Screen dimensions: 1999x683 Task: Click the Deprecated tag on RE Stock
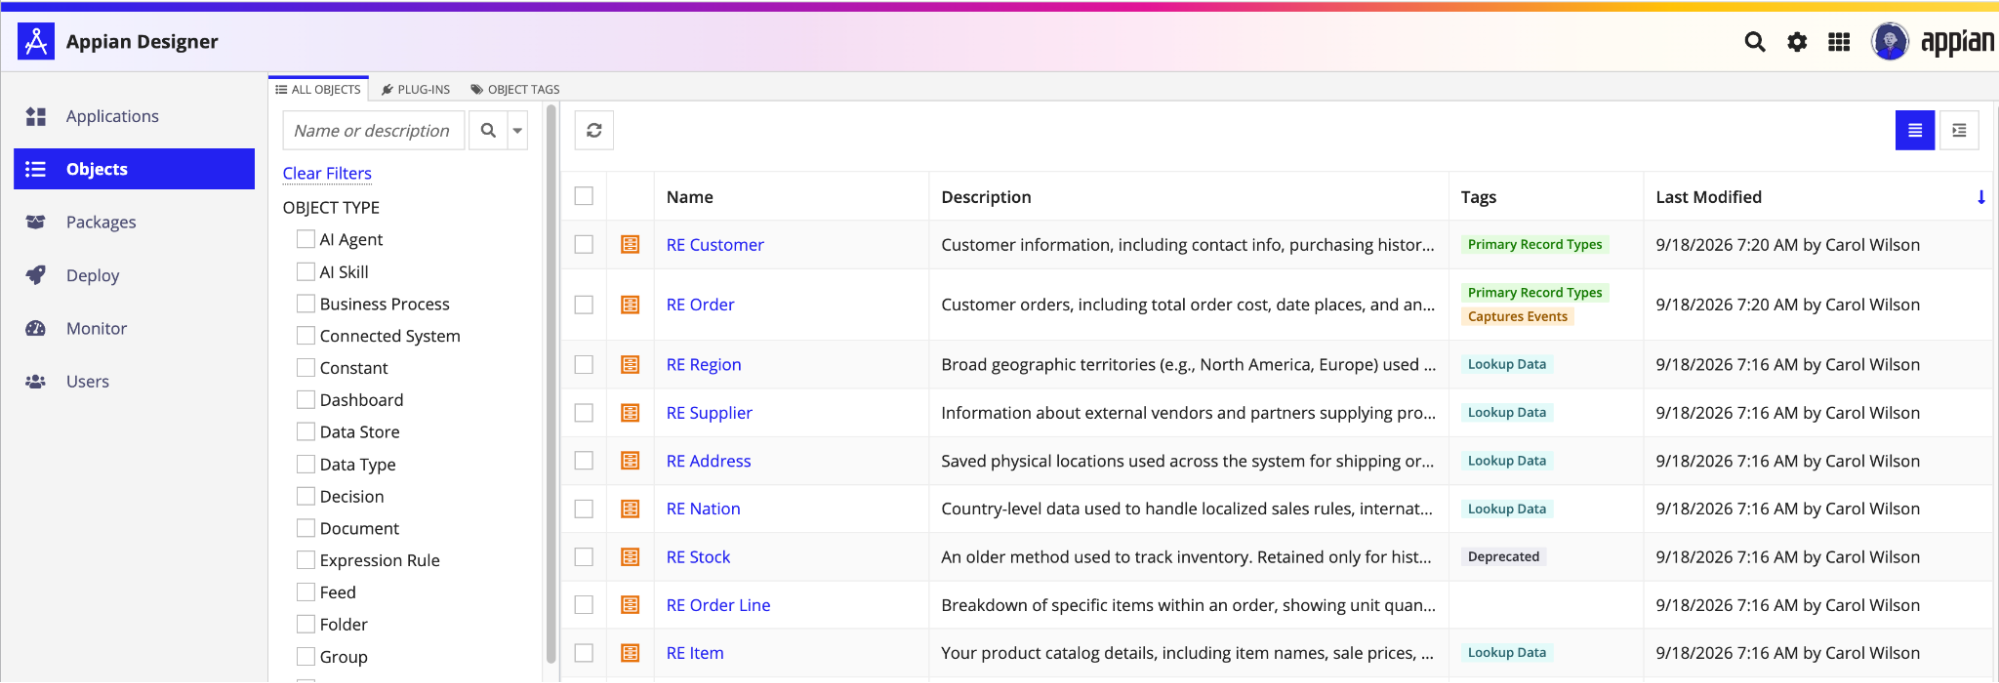click(x=1503, y=557)
